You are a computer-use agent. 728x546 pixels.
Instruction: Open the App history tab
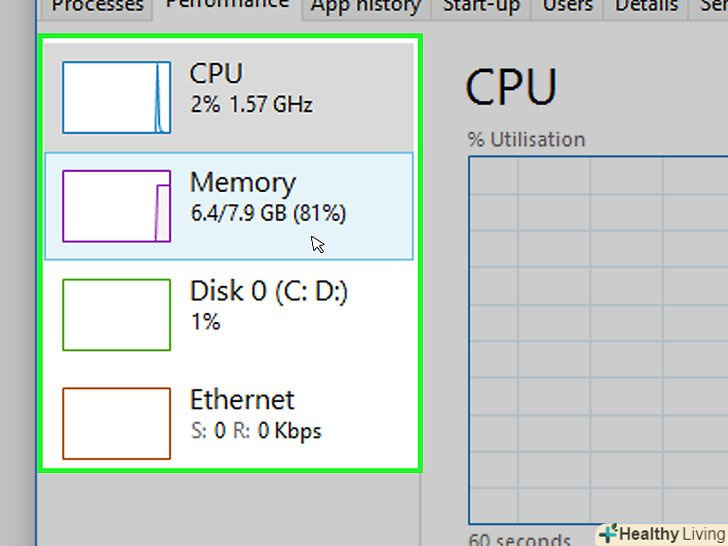click(x=365, y=6)
